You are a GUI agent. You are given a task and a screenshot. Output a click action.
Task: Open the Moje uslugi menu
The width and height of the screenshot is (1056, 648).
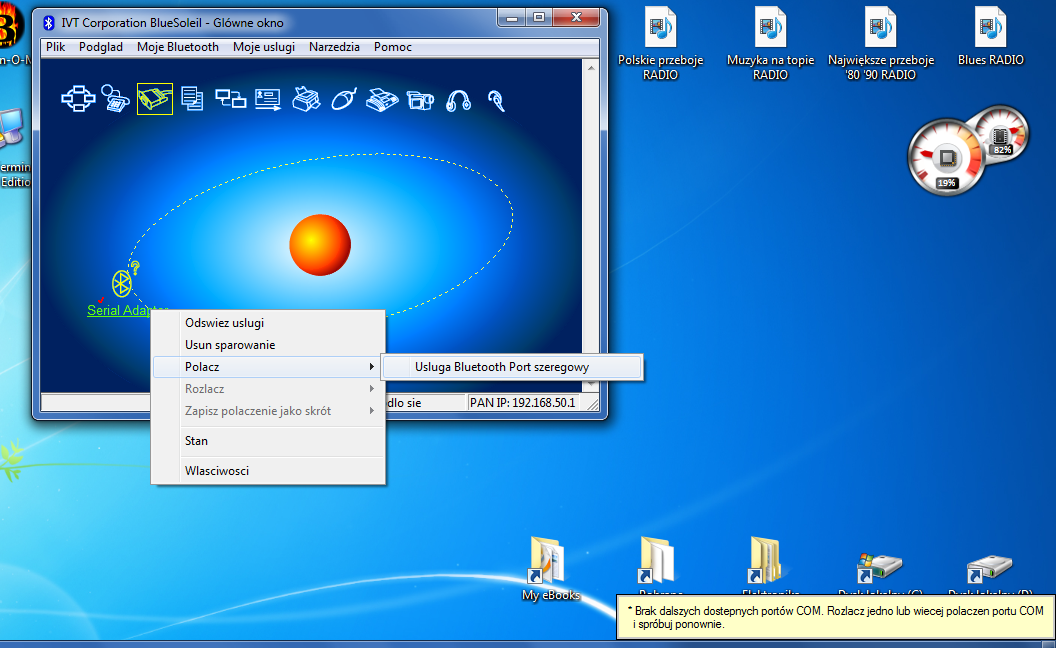264,47
